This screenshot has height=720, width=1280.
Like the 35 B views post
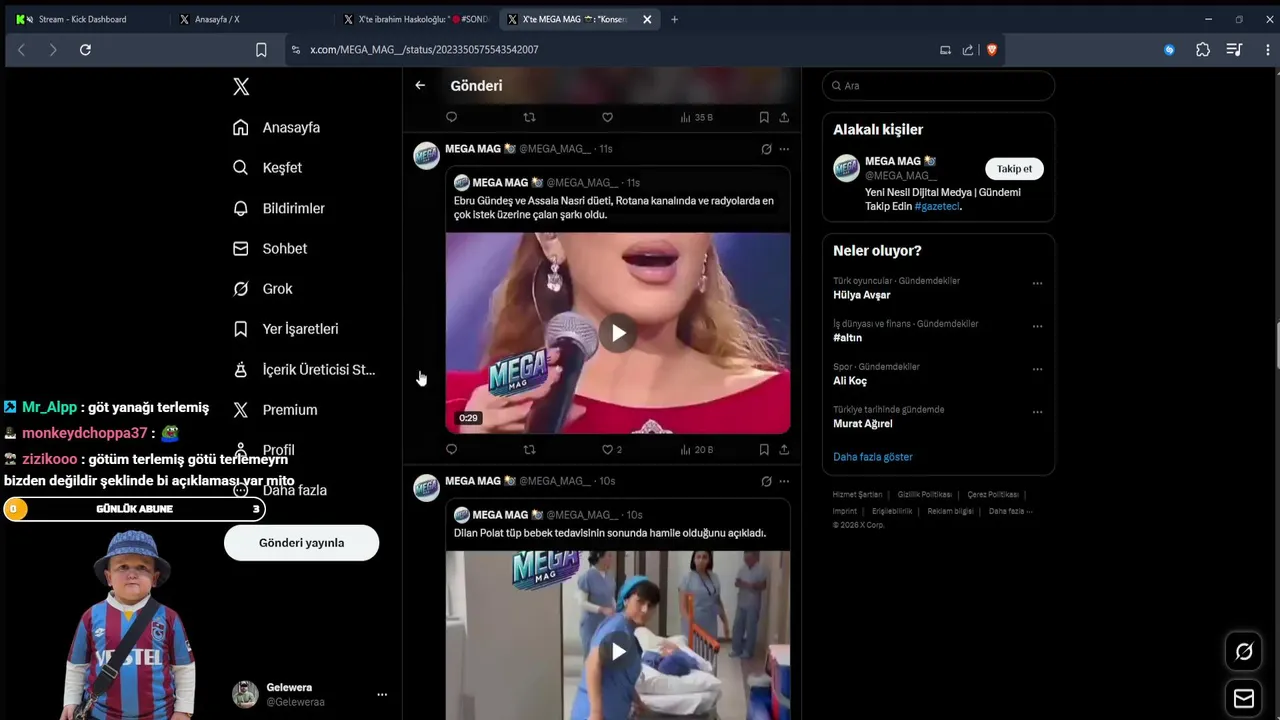point(607,117)
